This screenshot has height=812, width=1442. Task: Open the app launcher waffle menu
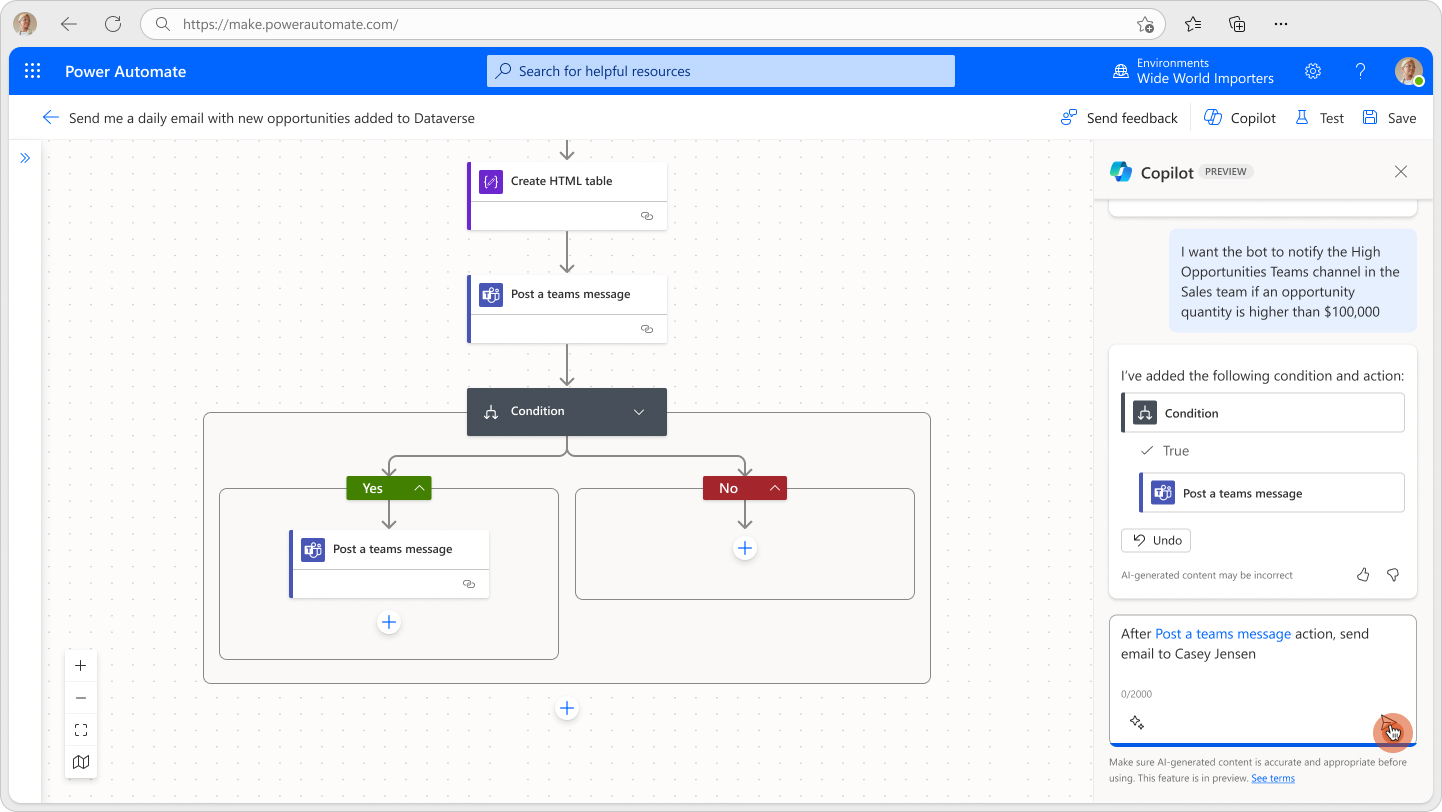click(x=32, y=71)
